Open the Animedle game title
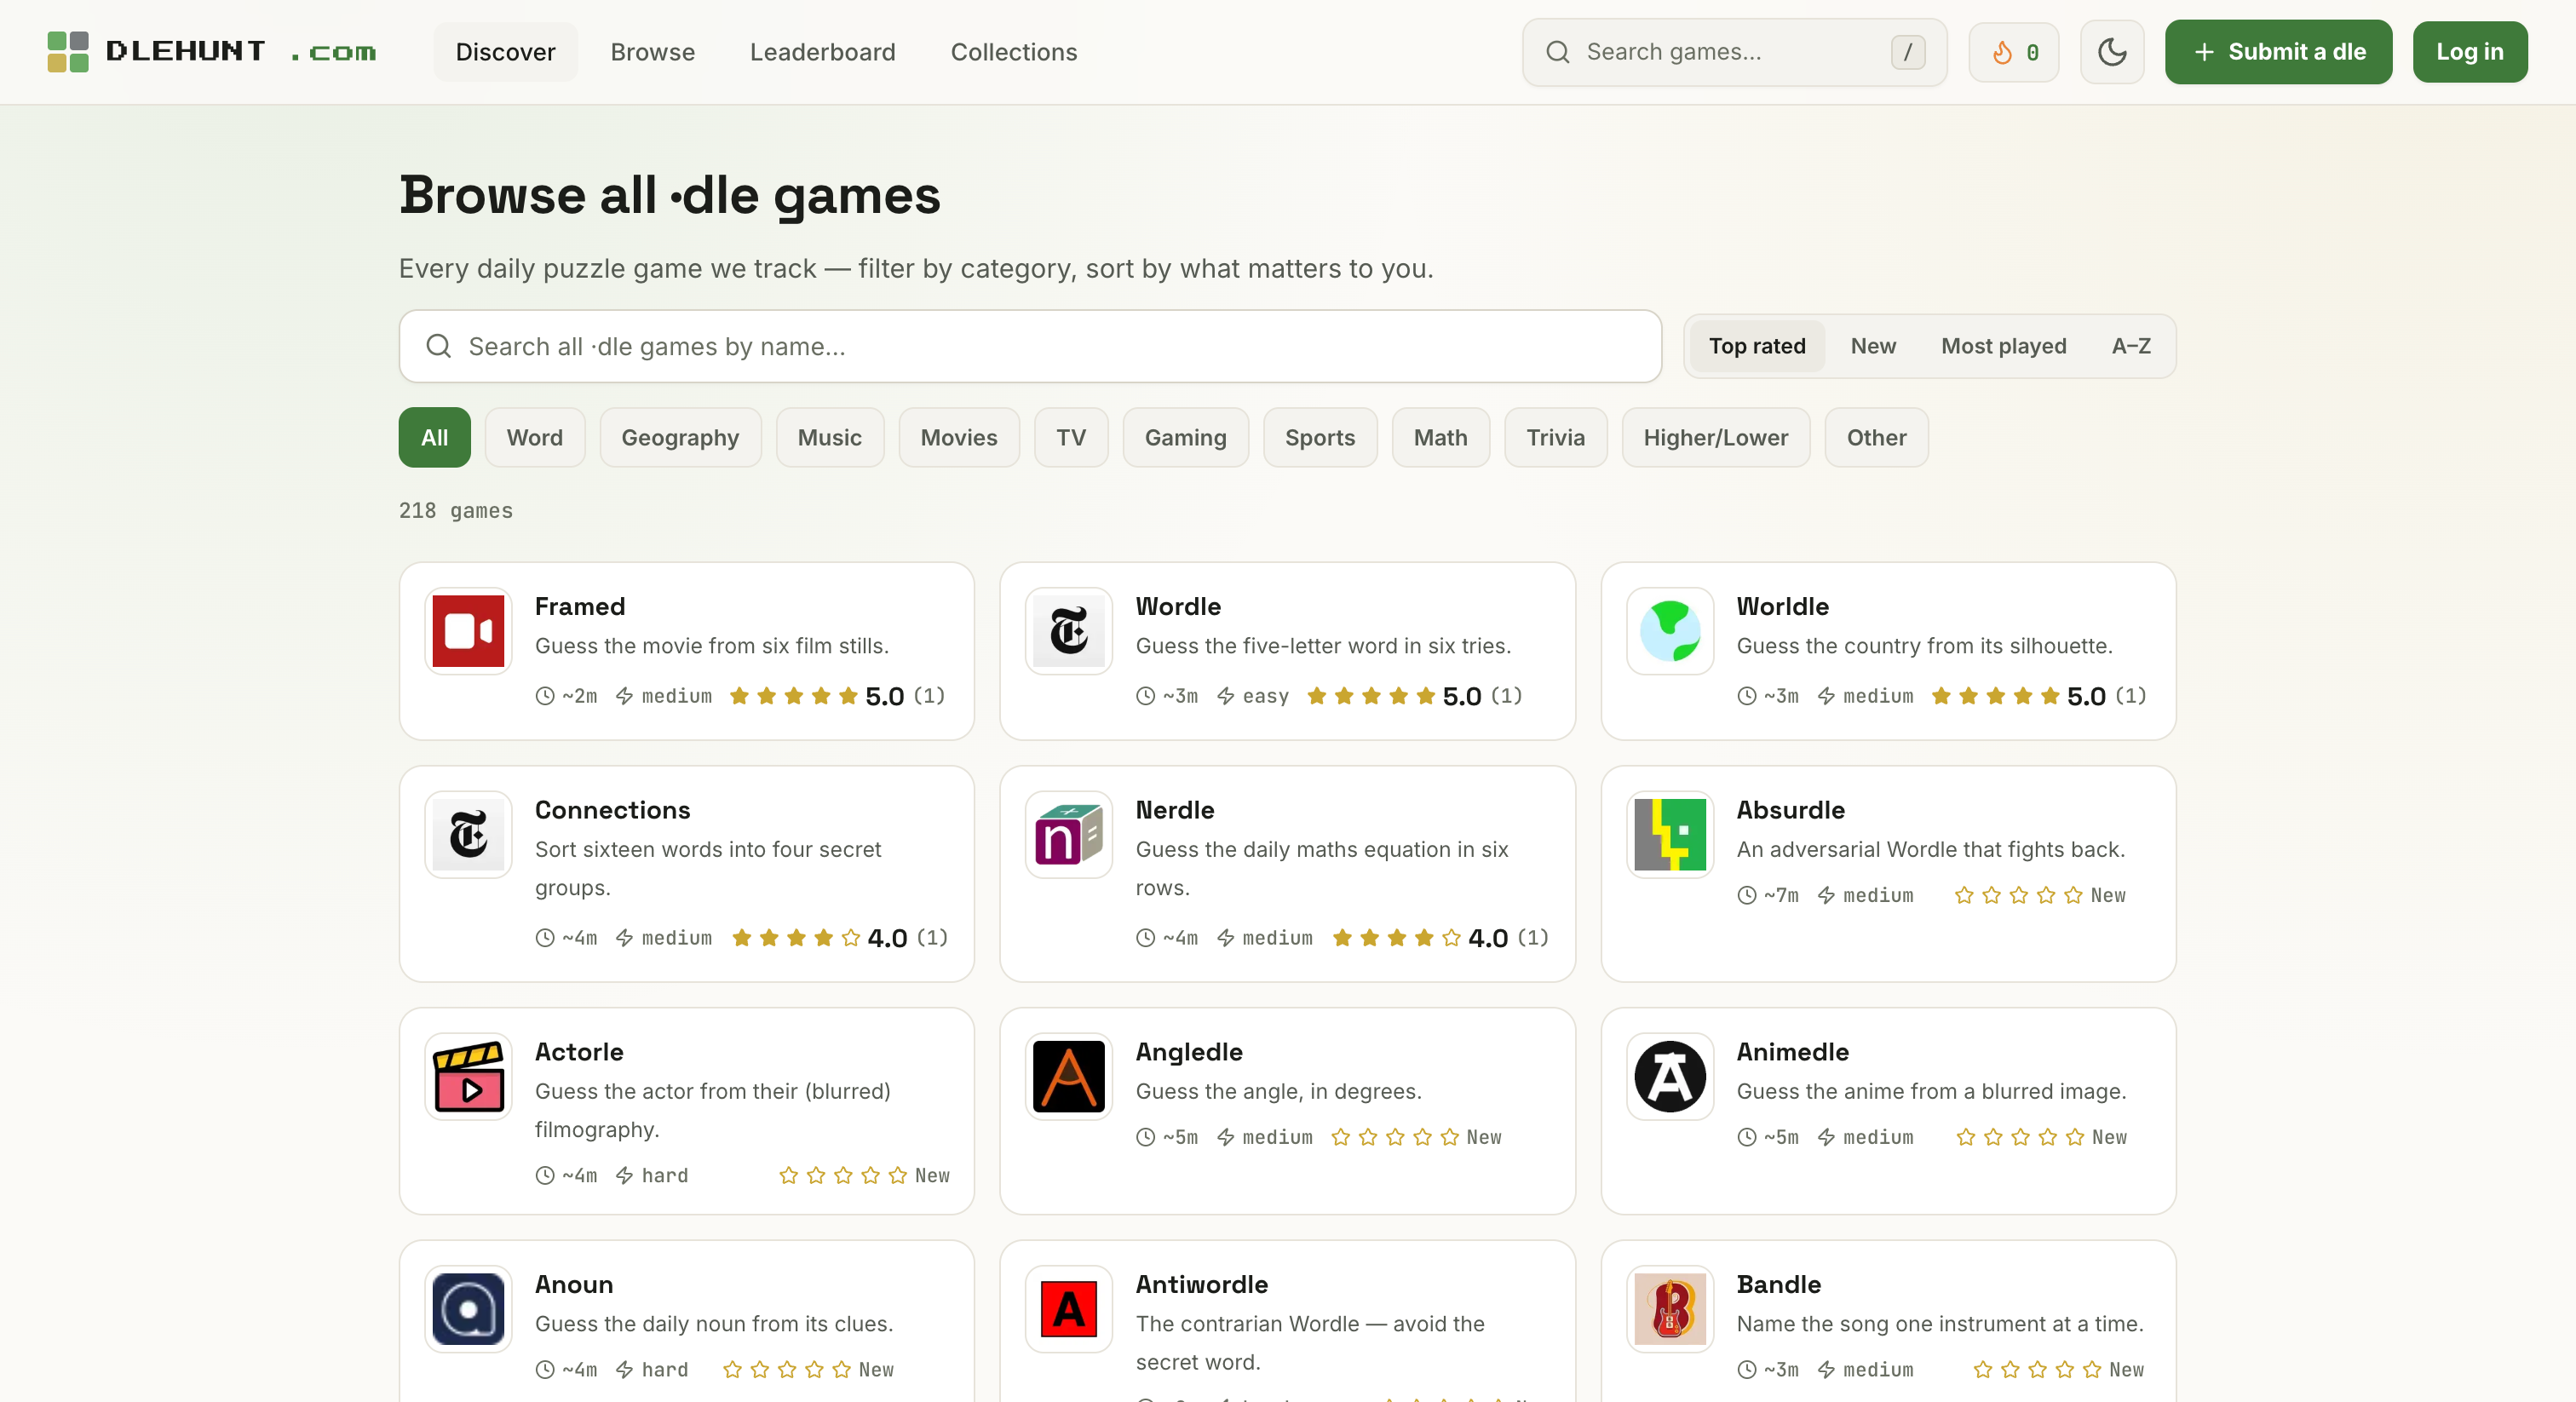The width and height of the screenshot is (2576, 1402). coord(1792,1051)
